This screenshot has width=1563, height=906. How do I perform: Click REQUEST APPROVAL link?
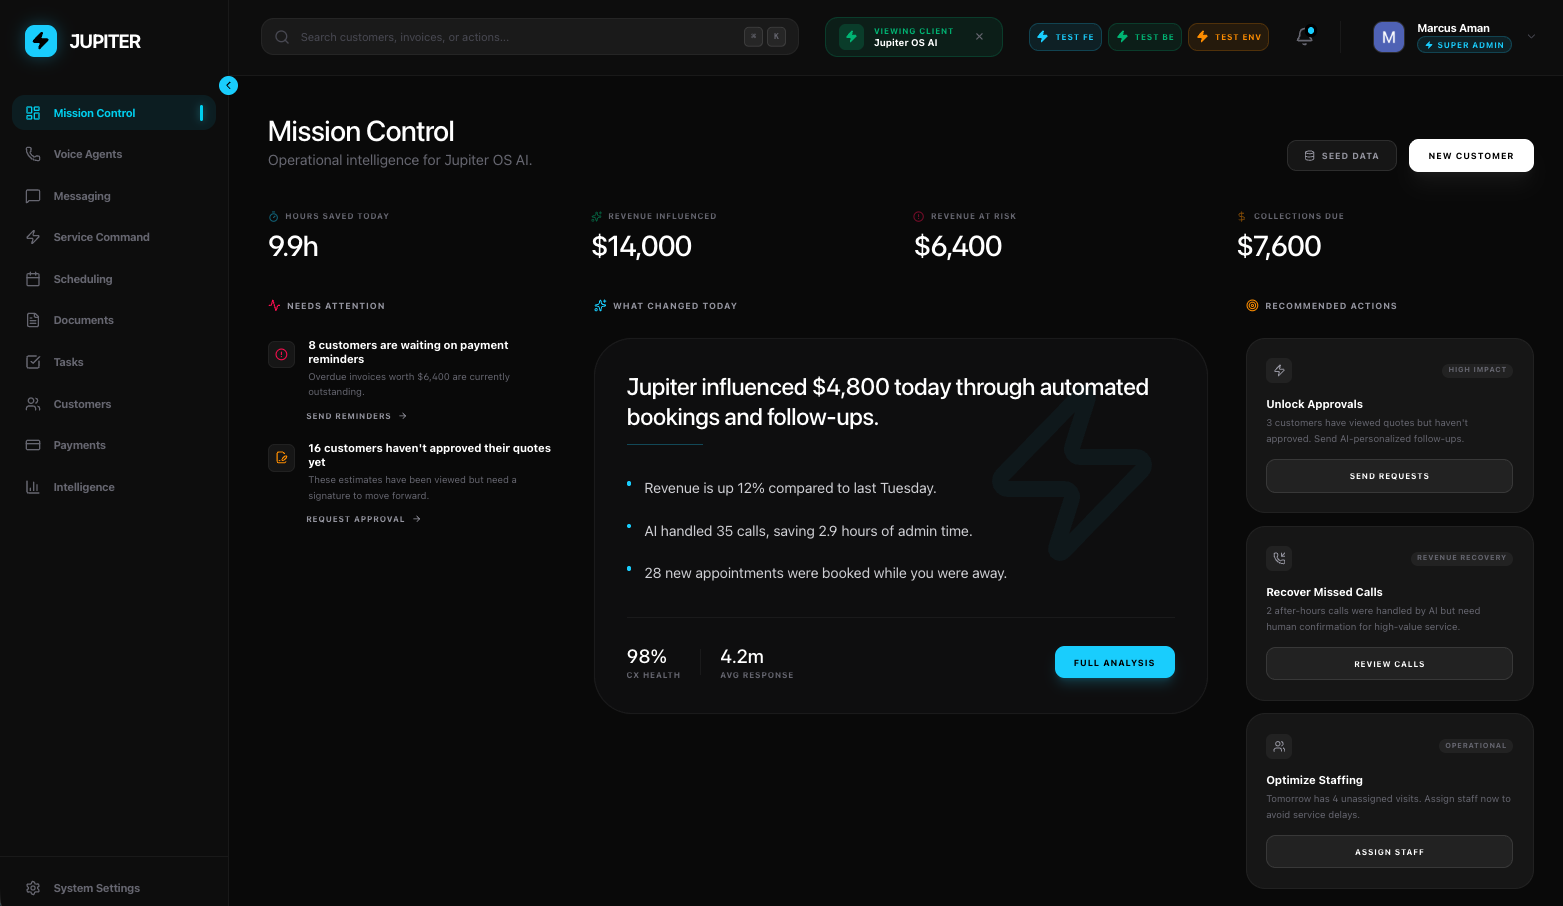[x=363, y=519]
